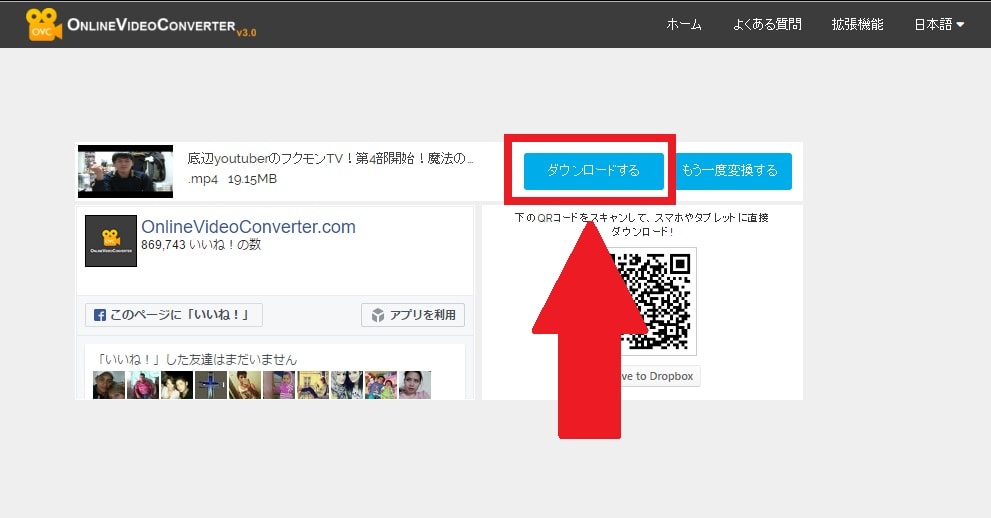Click the アプリを利用 button
The image size is (991, 518).
pyautogui.click(x=413, y=315)
